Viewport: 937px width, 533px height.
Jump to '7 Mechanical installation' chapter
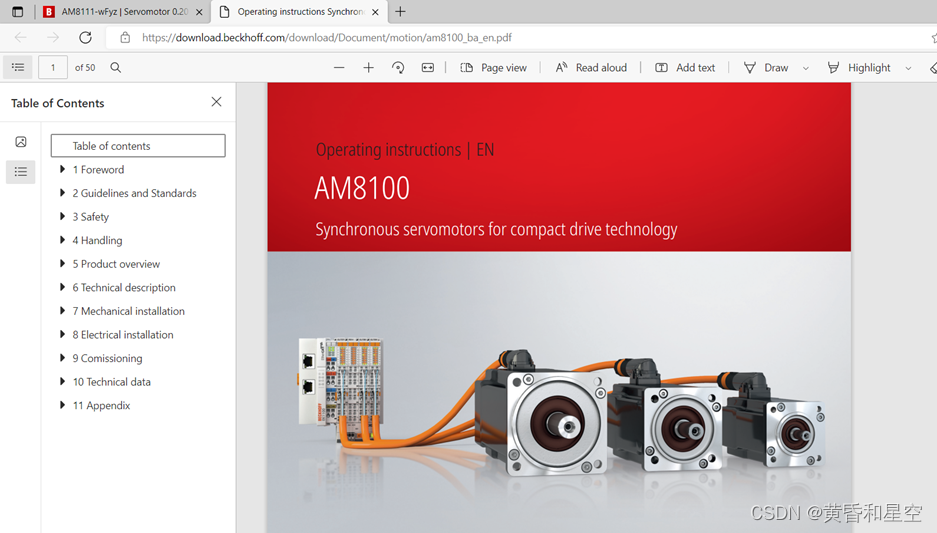(x=128, y=311)
